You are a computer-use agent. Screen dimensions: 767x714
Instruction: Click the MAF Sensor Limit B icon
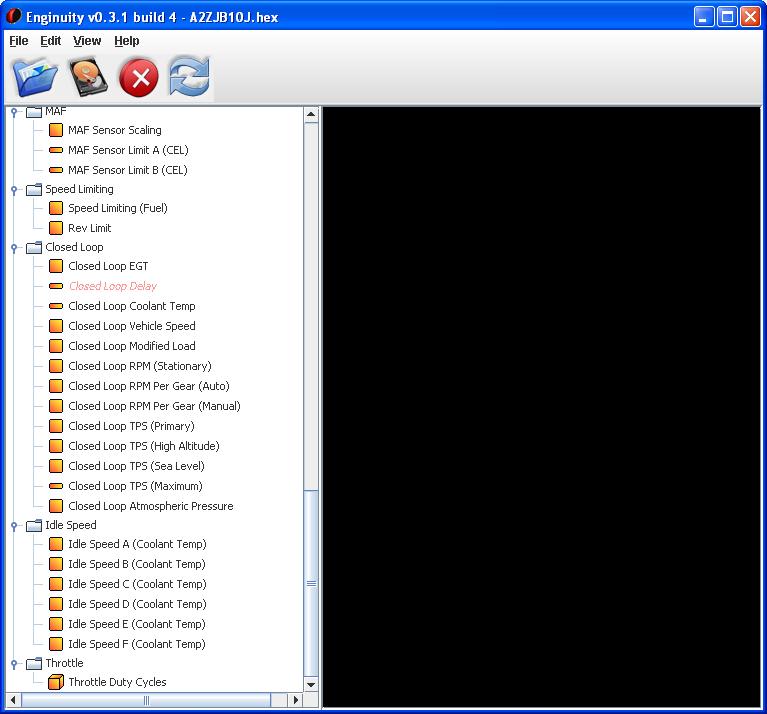[56, 170]
